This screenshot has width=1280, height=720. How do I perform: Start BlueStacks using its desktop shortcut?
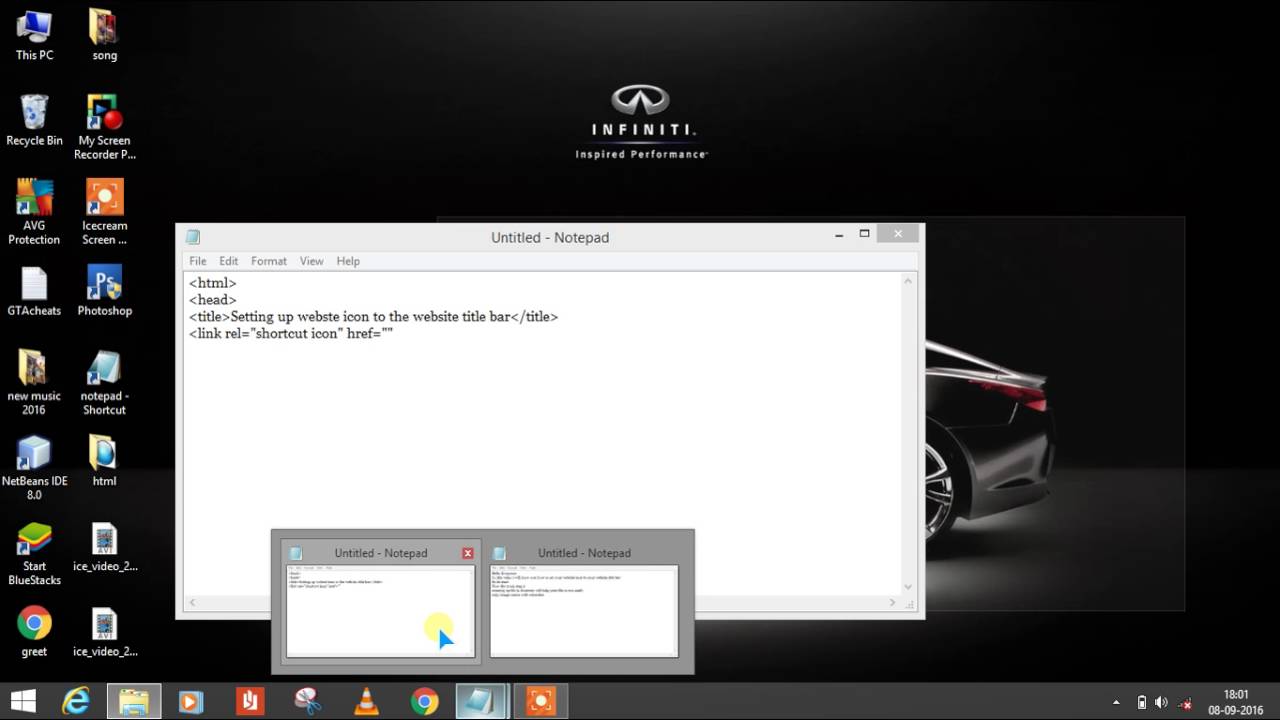click(34, 542)
